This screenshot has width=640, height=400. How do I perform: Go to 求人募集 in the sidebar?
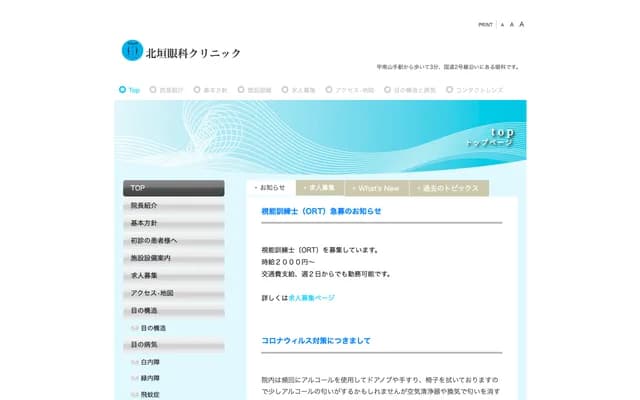(x=174, y=276)
